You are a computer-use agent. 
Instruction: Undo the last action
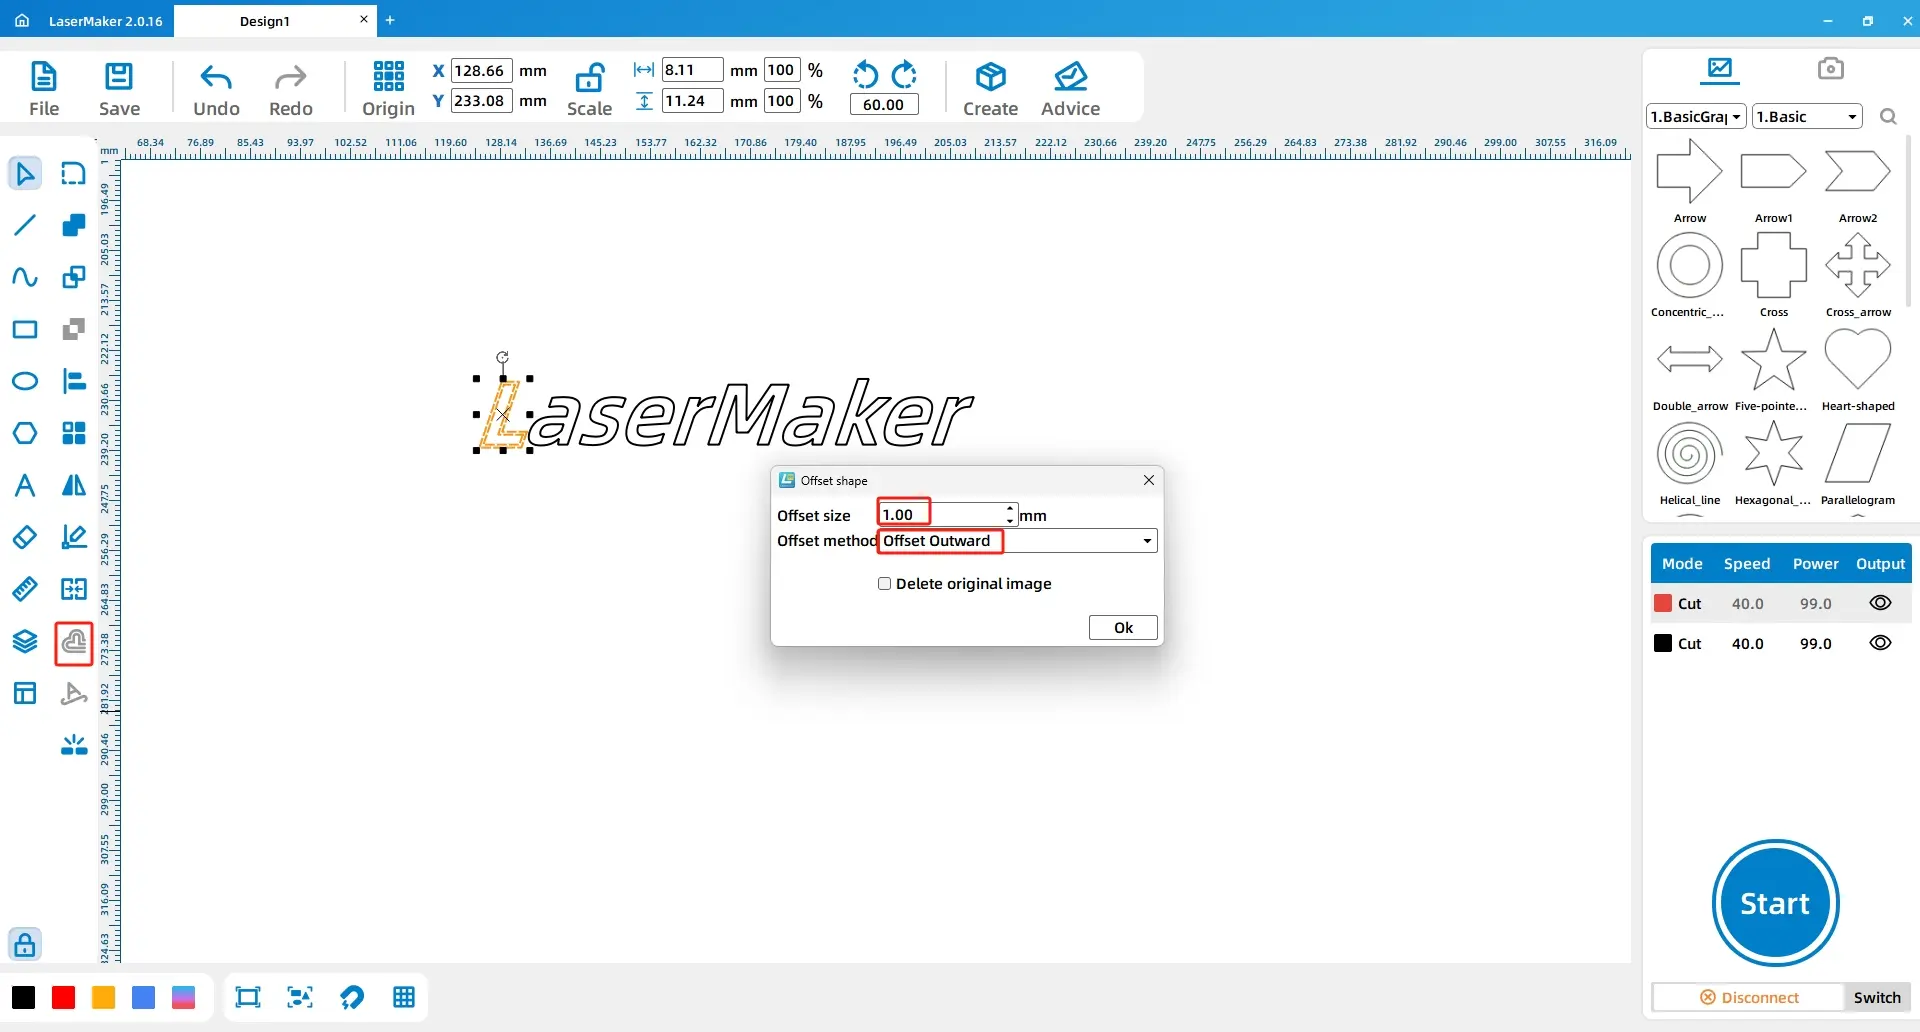coord(216,88)
